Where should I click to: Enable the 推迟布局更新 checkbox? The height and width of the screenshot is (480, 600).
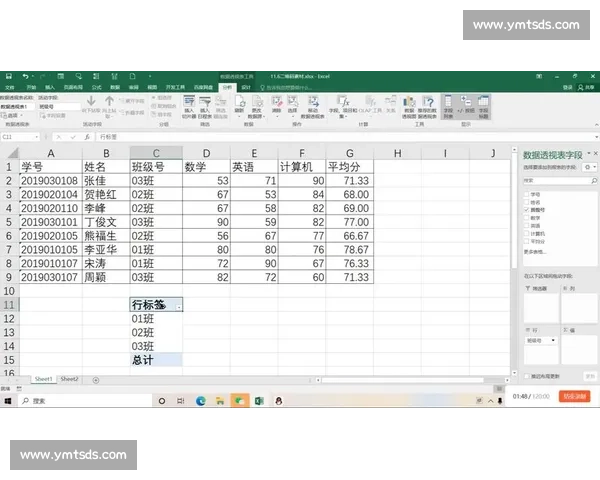[527, 377]
